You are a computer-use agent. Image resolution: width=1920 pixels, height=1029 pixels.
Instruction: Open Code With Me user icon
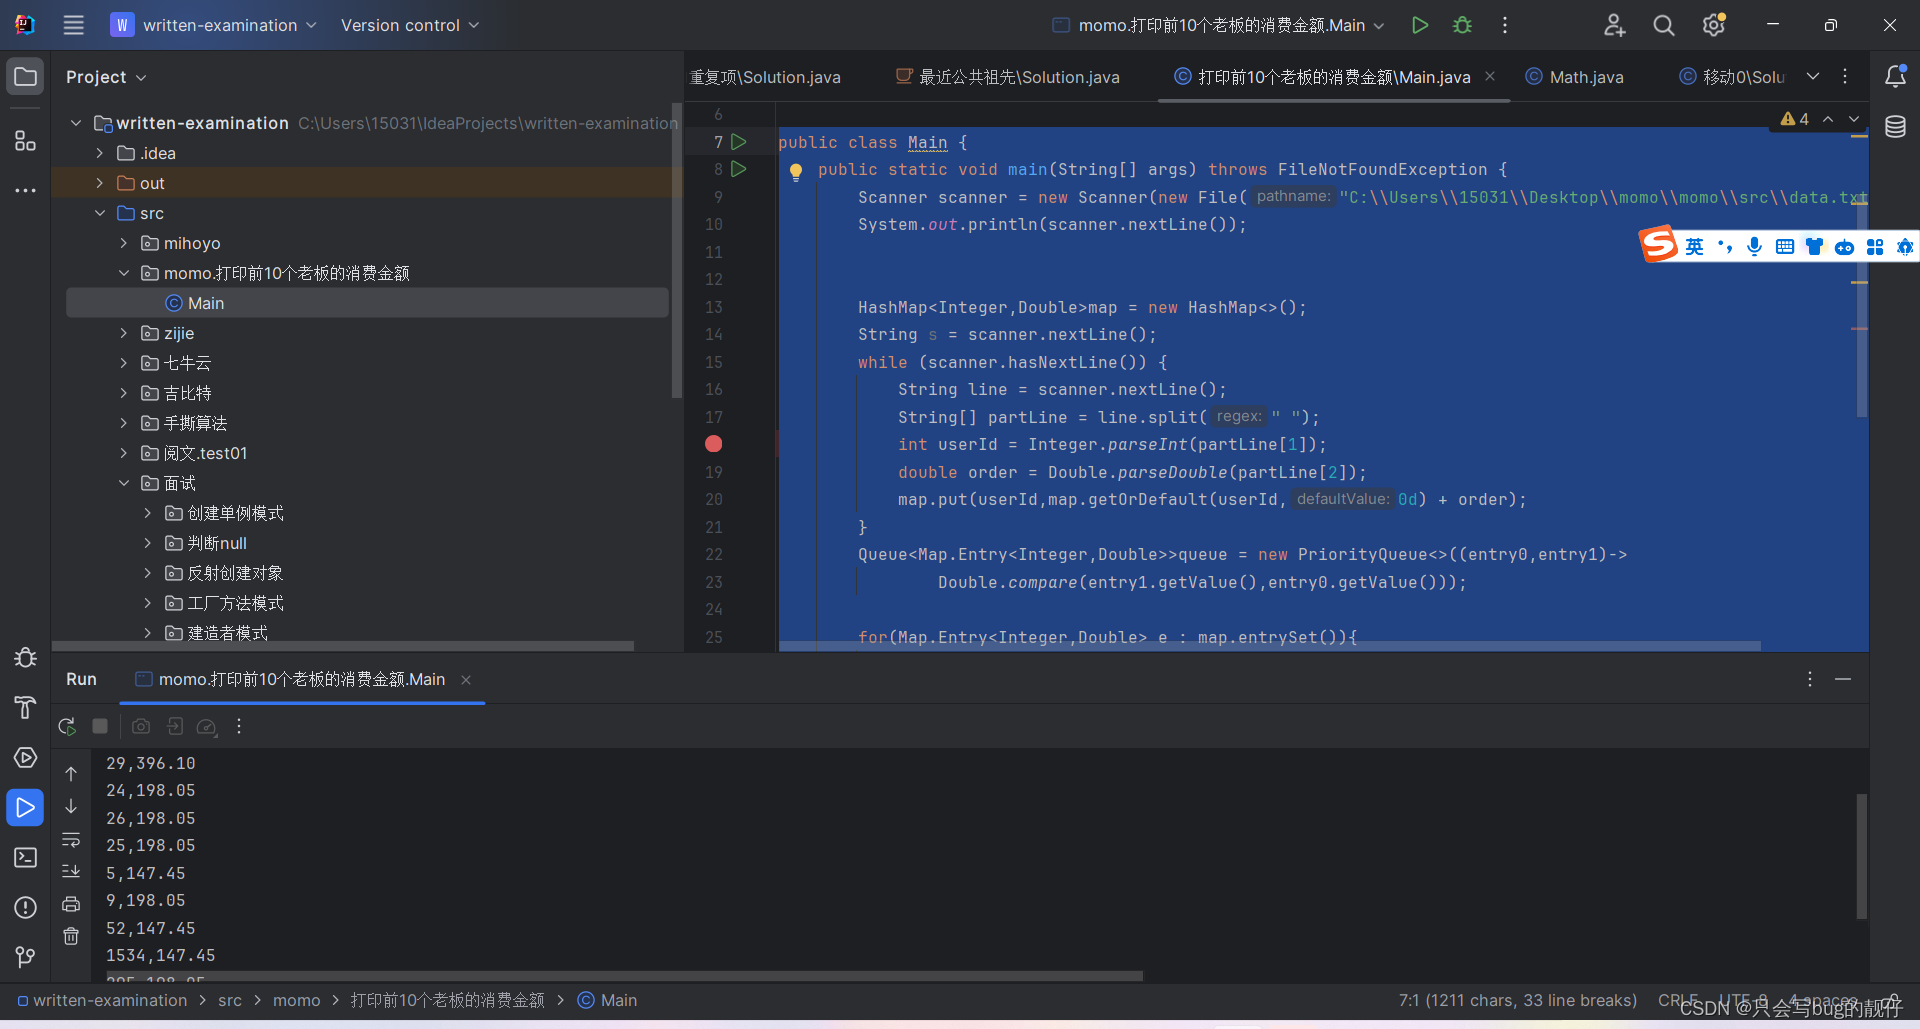(1614, 25)
